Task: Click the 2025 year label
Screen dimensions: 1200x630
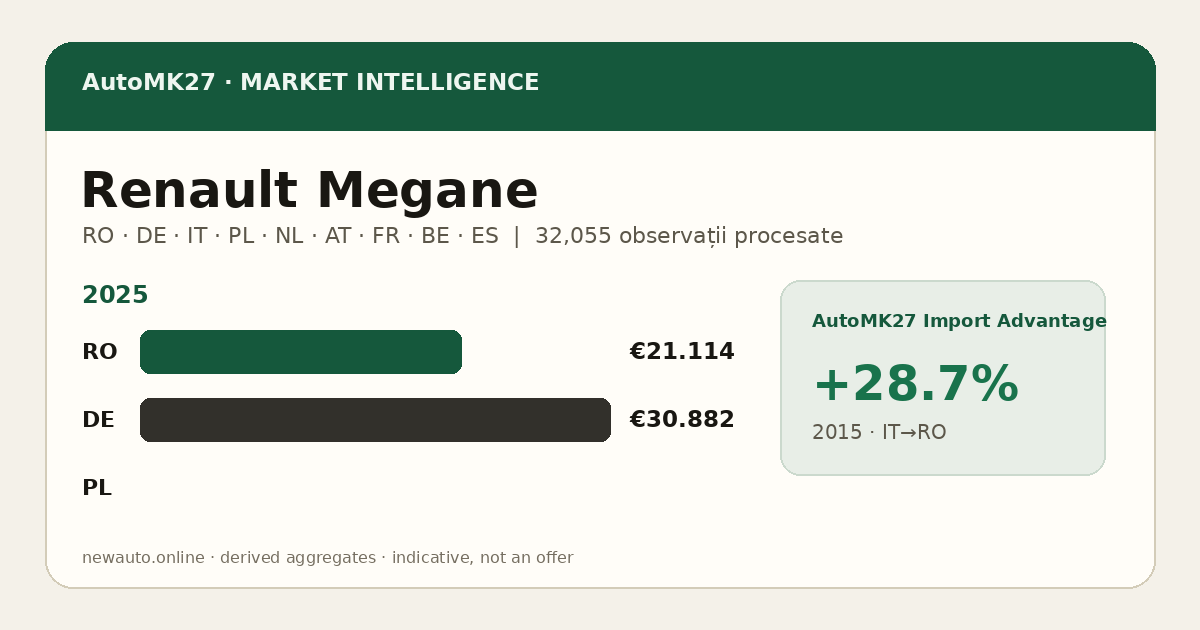Action: (x=115, y=295)
